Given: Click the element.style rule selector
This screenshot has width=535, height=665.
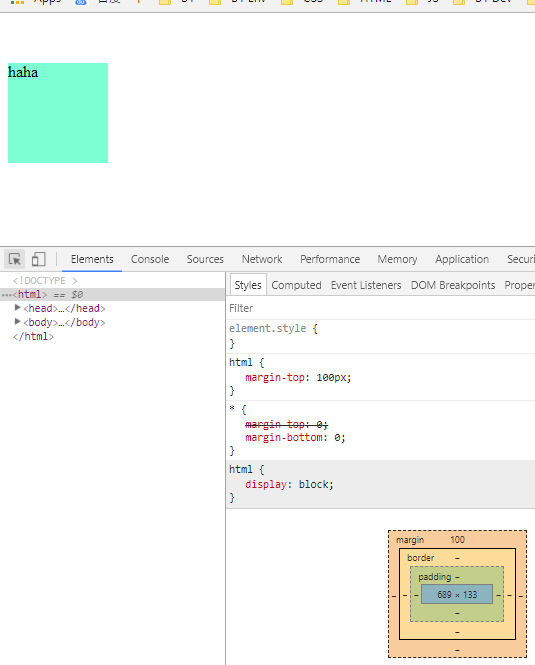Looking at the screenshot, I should point(268,328).
